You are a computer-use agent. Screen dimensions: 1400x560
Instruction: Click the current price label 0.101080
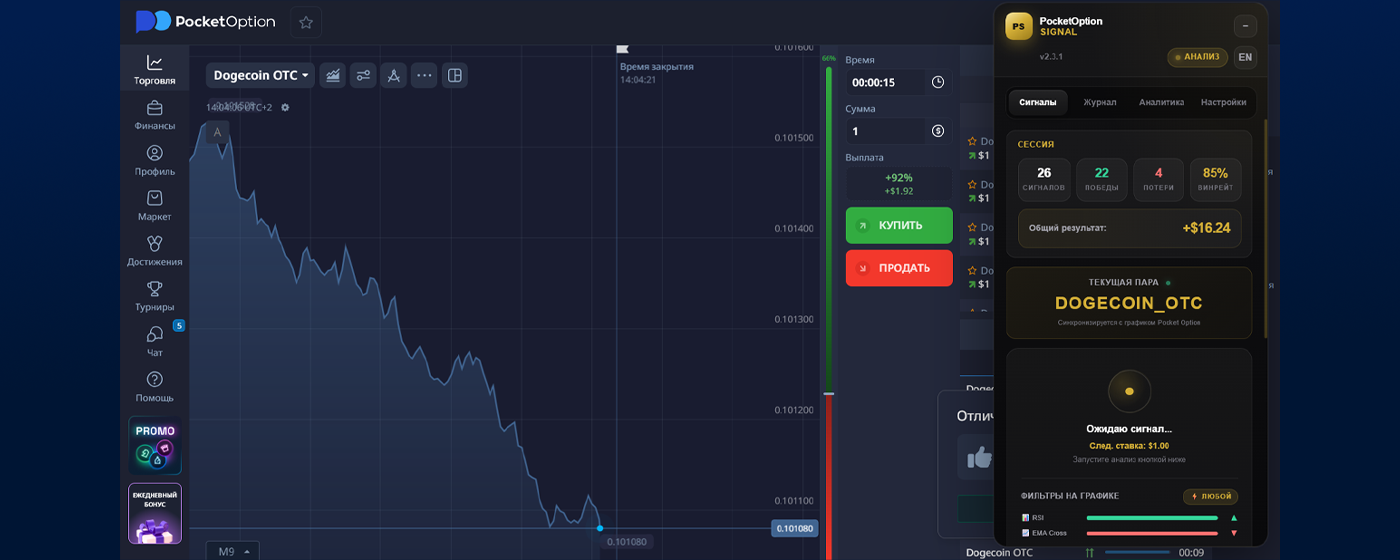pos(794,527)
